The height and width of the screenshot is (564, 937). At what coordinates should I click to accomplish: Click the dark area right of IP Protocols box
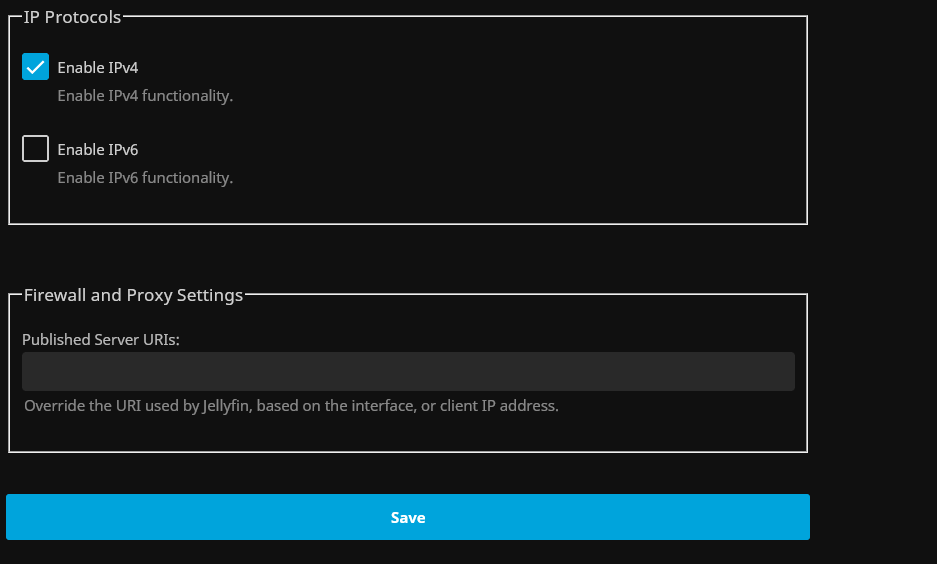click(870, 120)
